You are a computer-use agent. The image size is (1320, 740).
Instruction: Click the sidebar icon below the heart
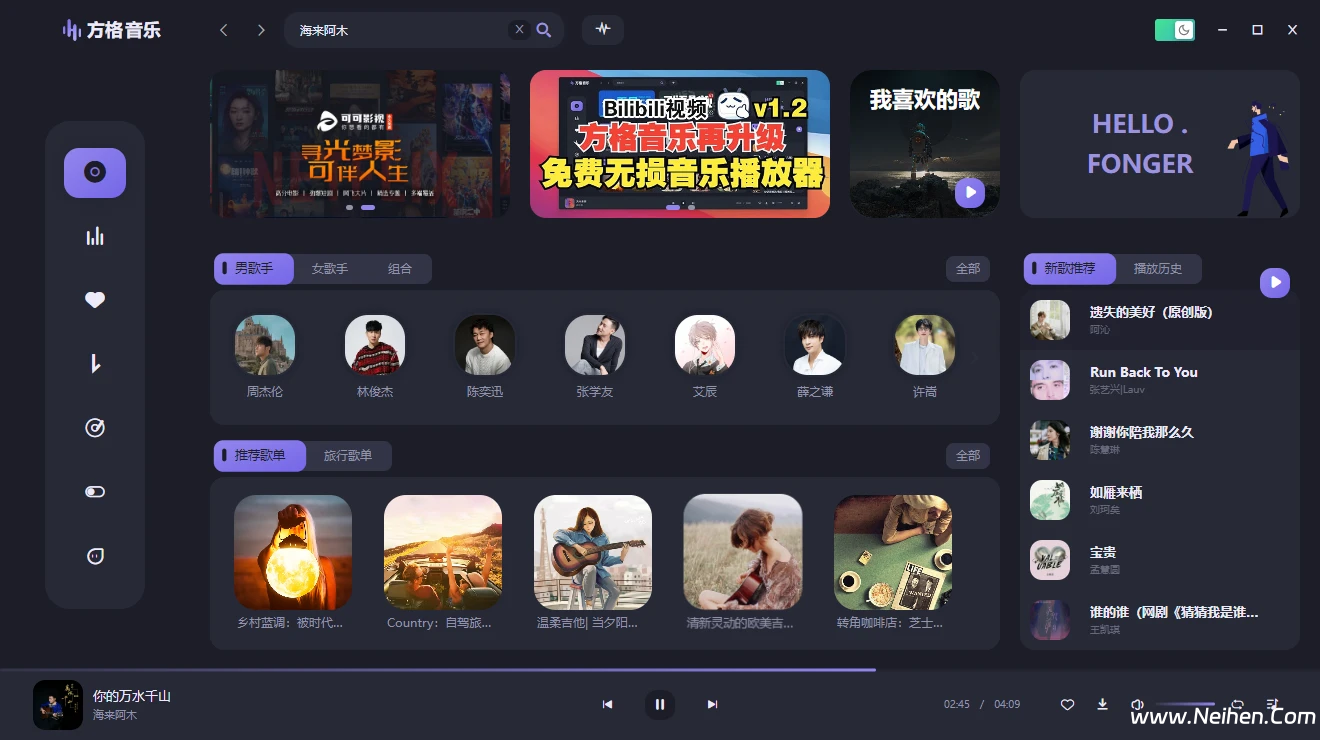(x=95, y=364)
